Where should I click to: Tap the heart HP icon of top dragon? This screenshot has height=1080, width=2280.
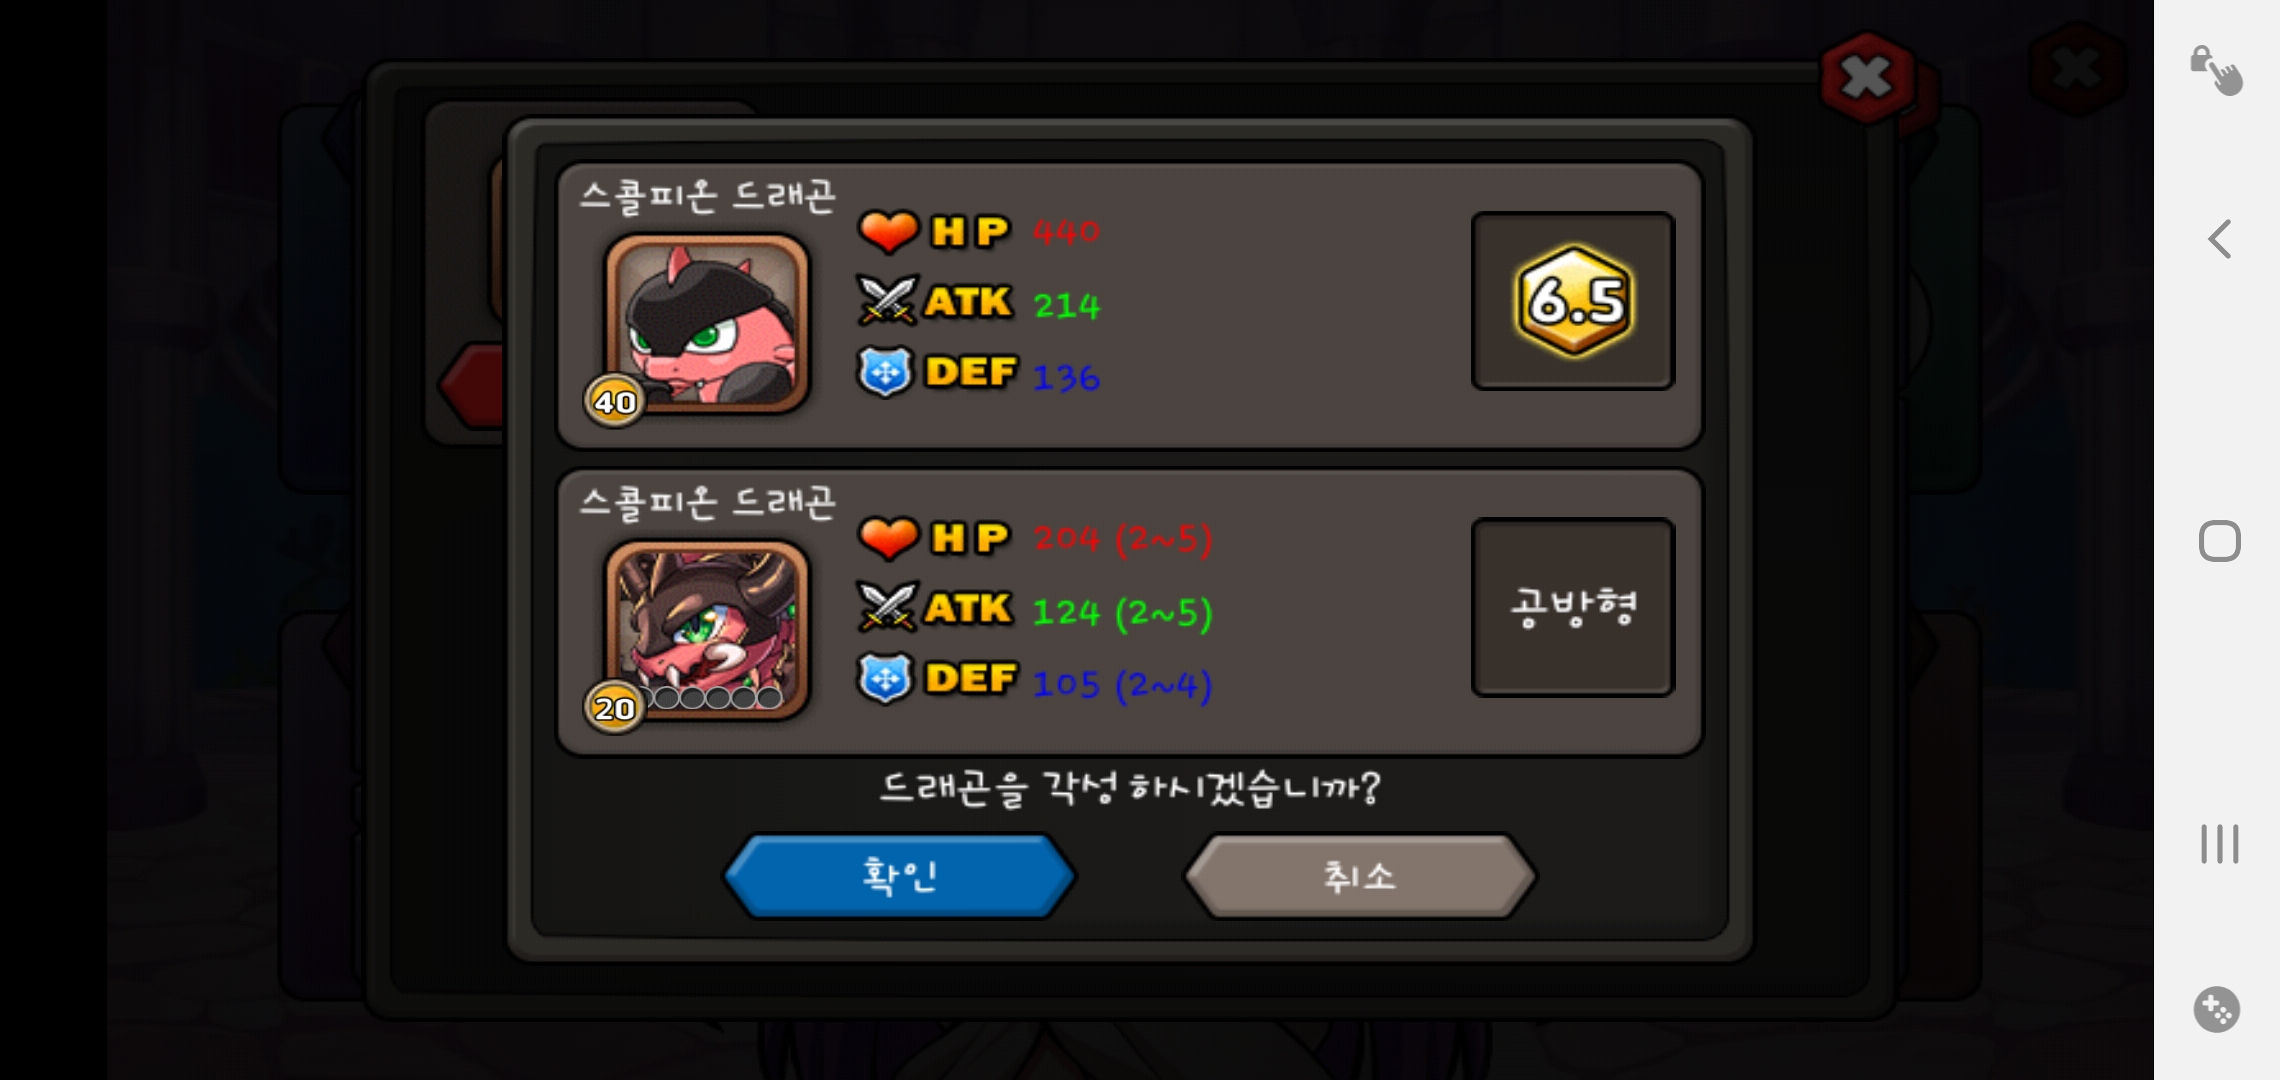[888, 231]
